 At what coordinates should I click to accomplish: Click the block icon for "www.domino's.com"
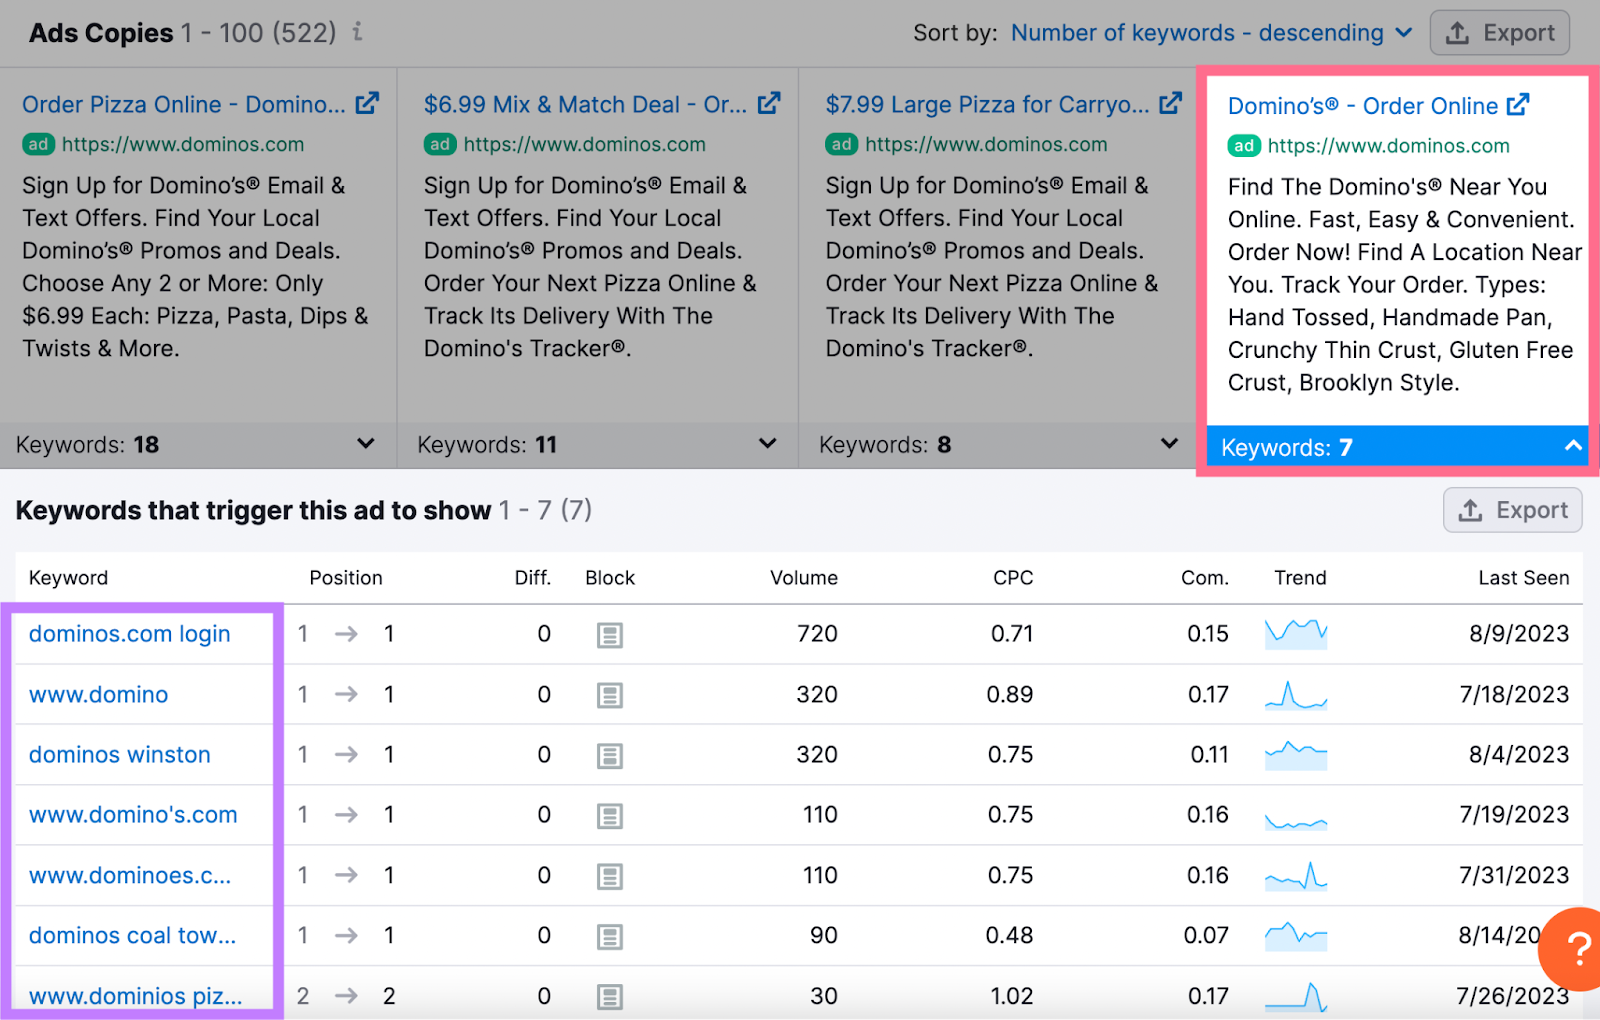(610, 815)
